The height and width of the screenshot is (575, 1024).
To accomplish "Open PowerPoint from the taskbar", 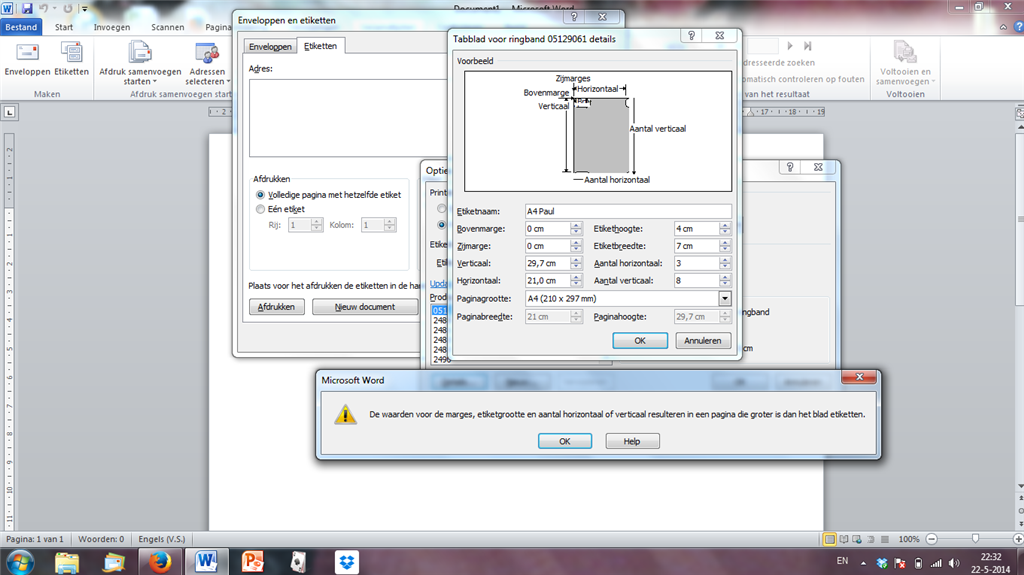I will 253,562.
